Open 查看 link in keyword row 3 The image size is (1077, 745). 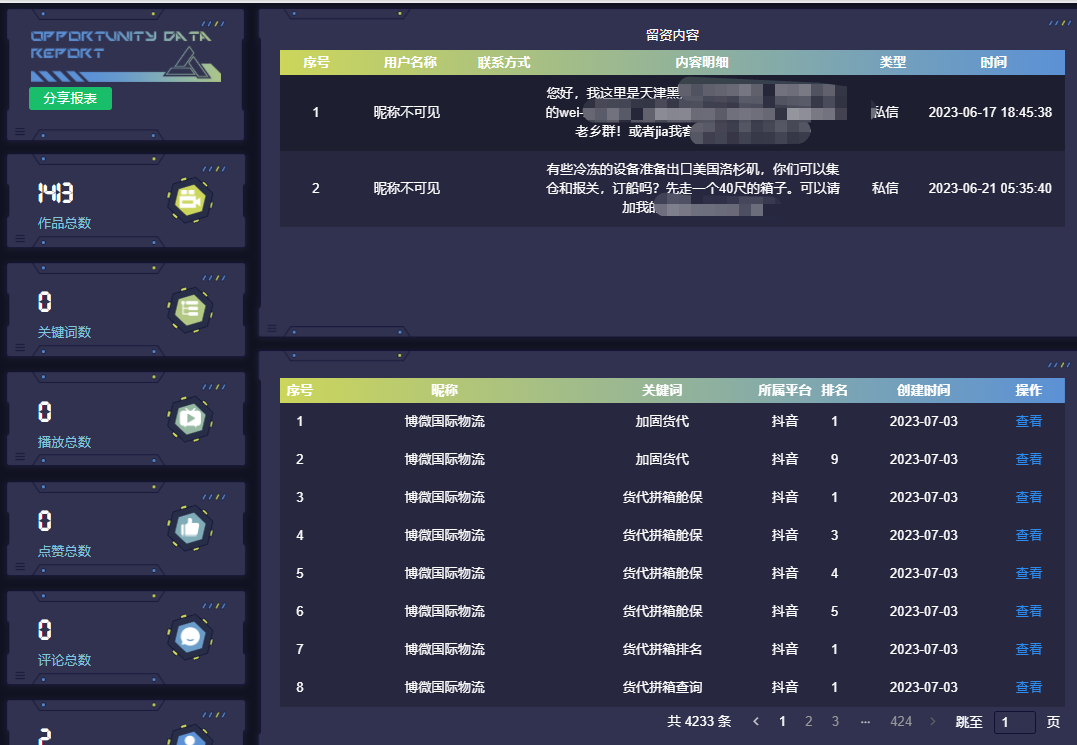[x=1028, y=497]
